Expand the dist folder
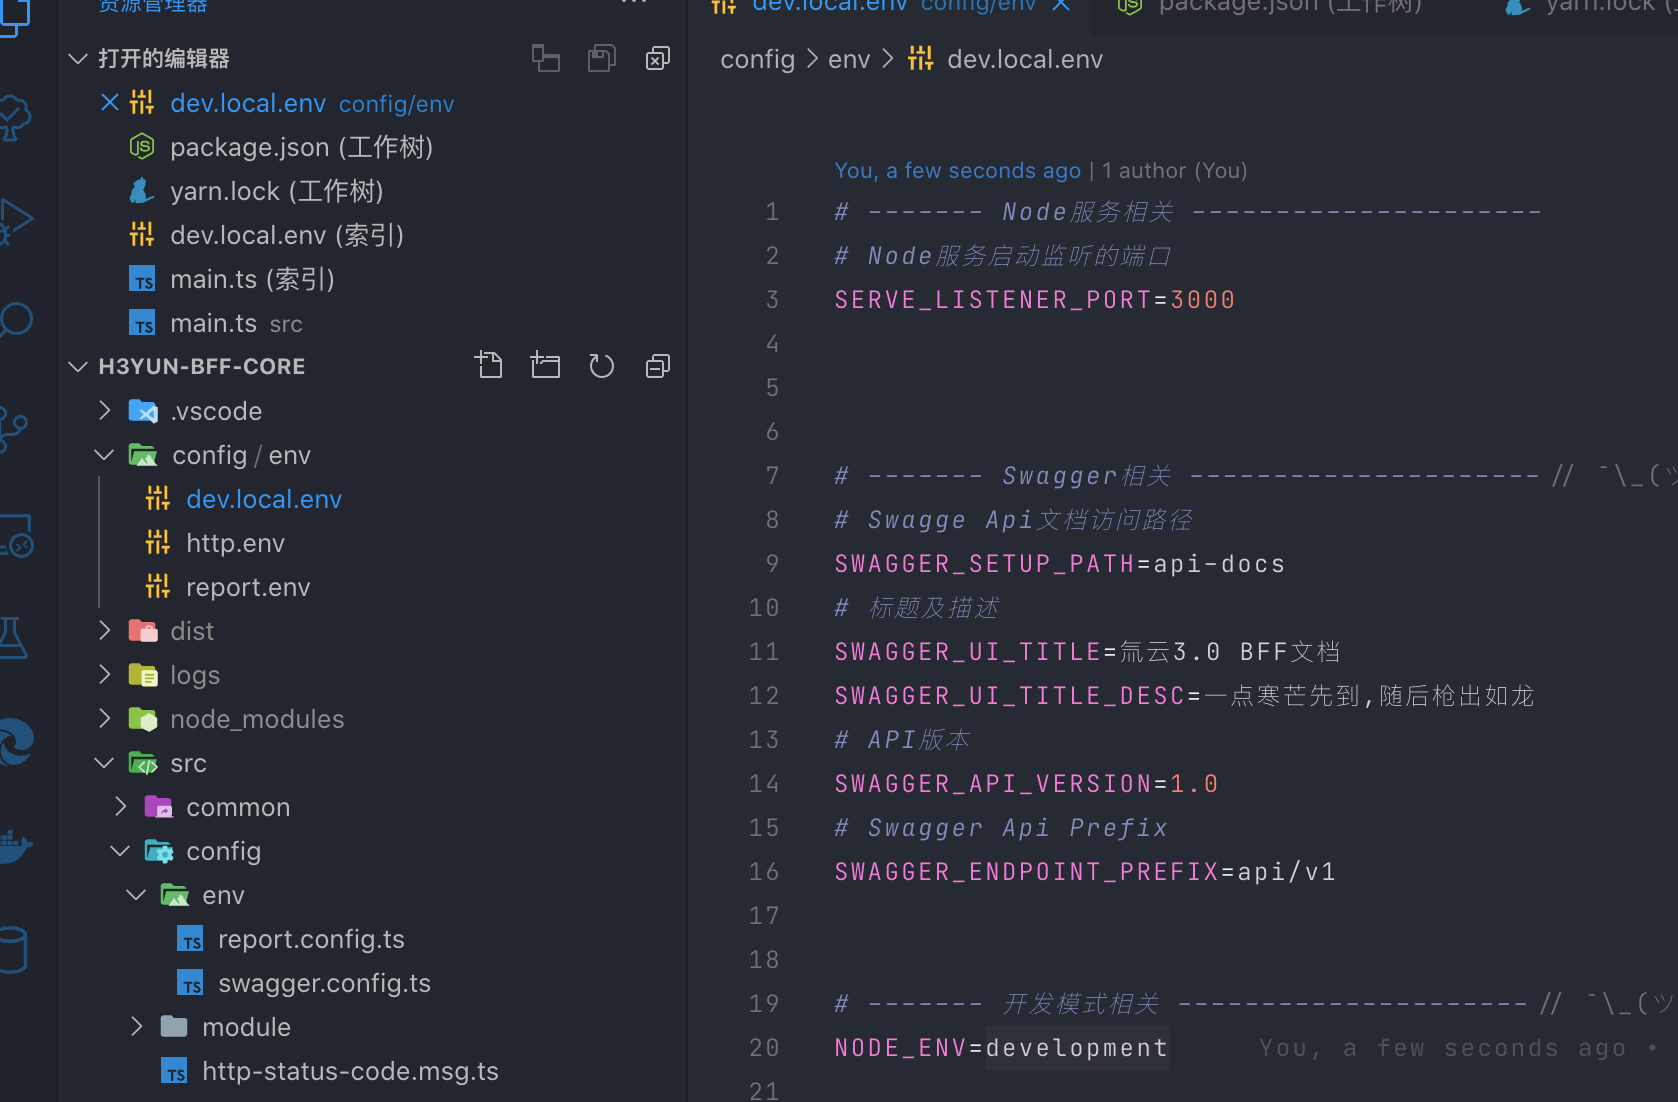 pos(104,630)
